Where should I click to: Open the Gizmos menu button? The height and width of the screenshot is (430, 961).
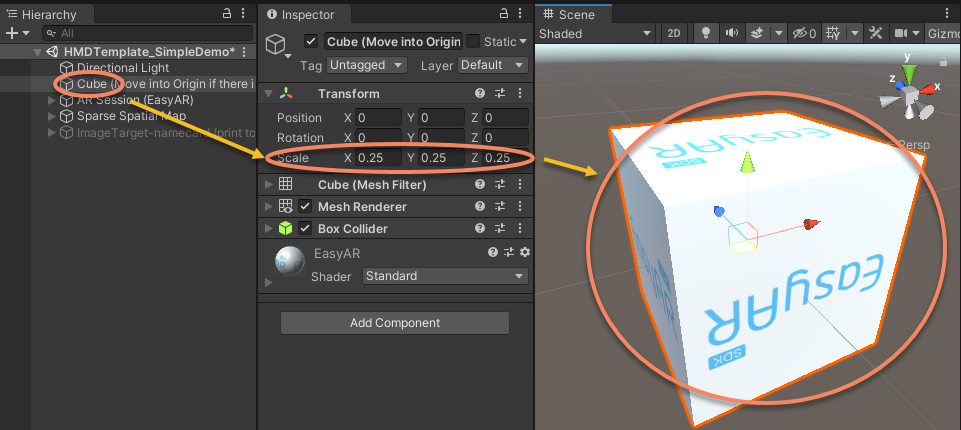pyautogui.click(x=943, y=33)
